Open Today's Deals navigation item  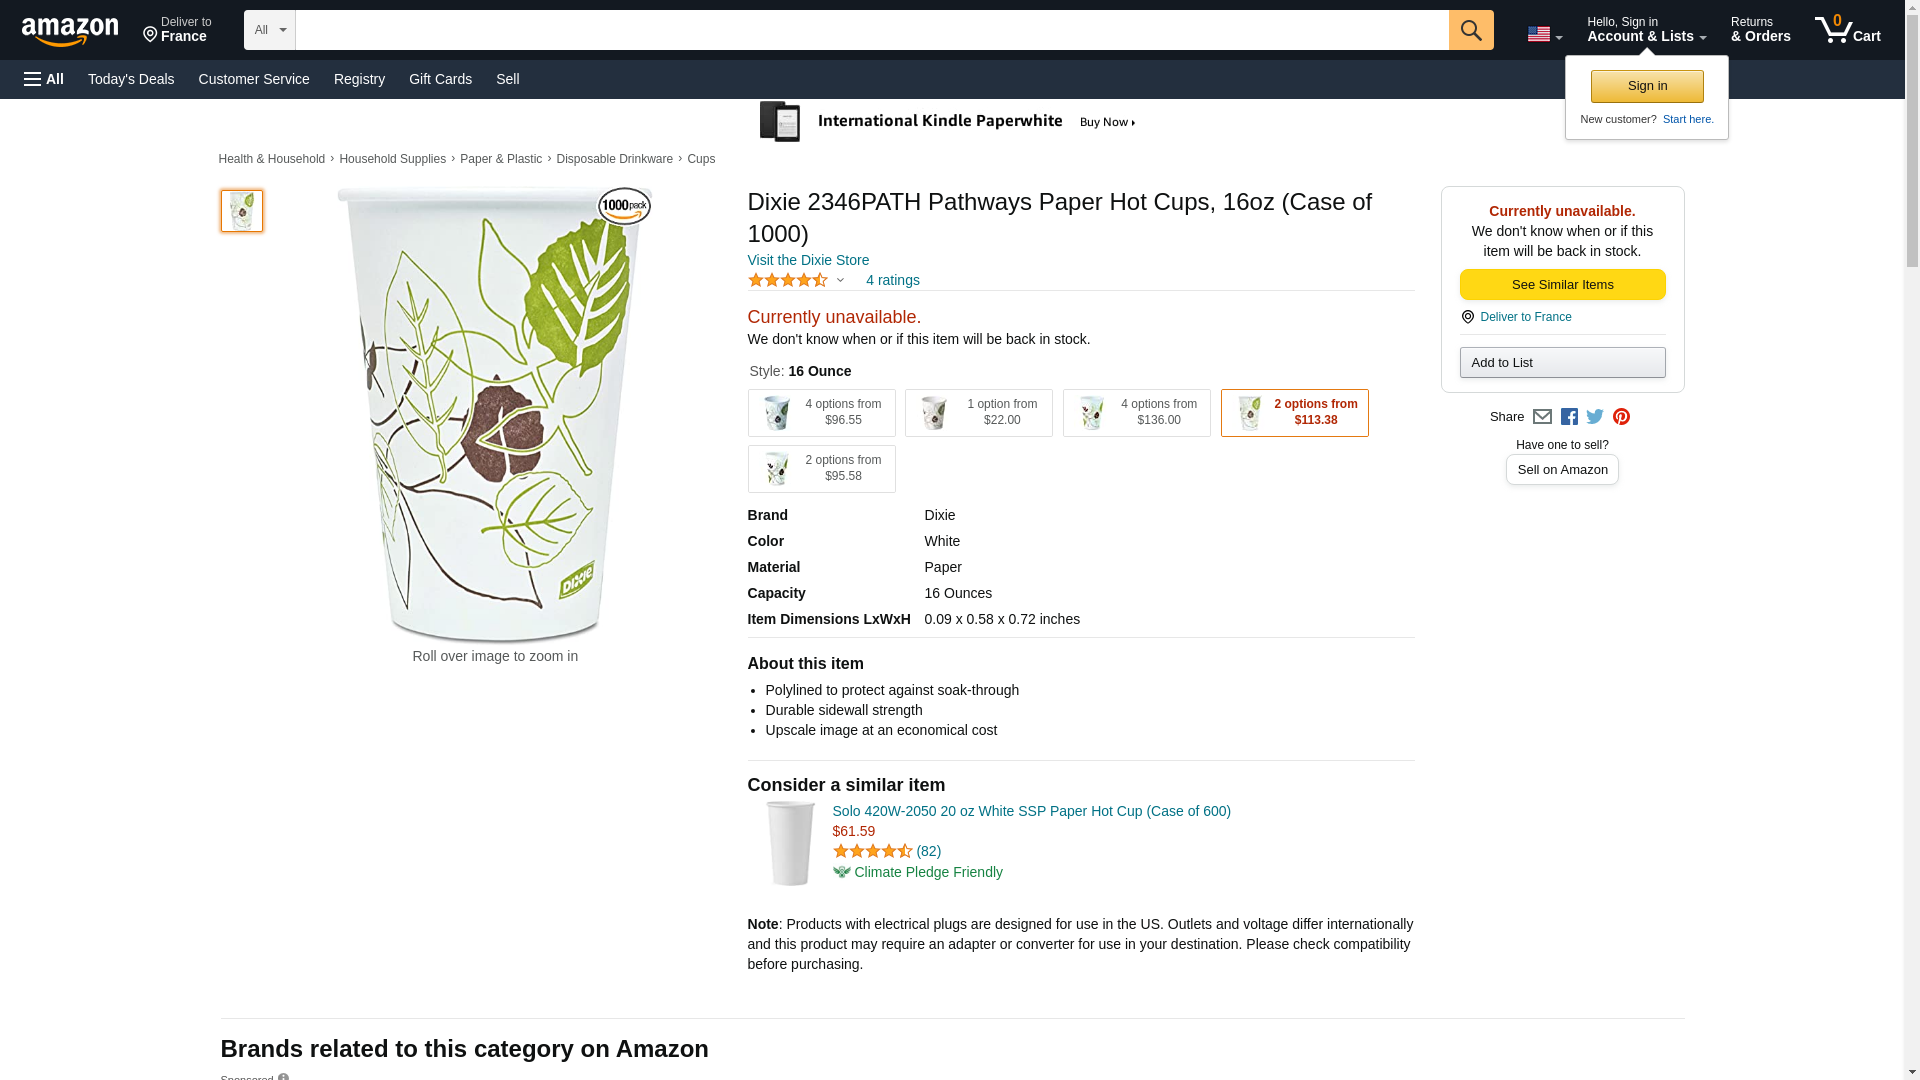[131, 79]
